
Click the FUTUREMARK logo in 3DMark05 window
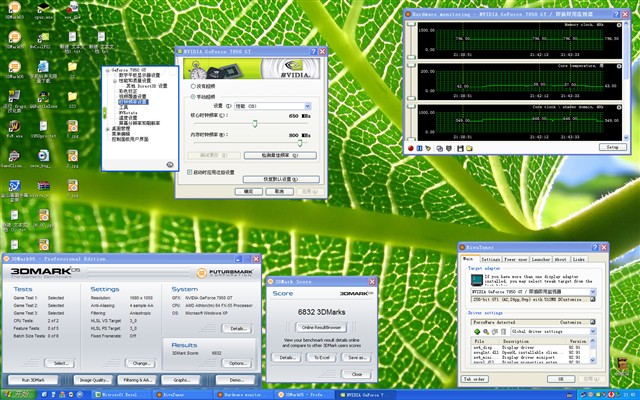225,273
